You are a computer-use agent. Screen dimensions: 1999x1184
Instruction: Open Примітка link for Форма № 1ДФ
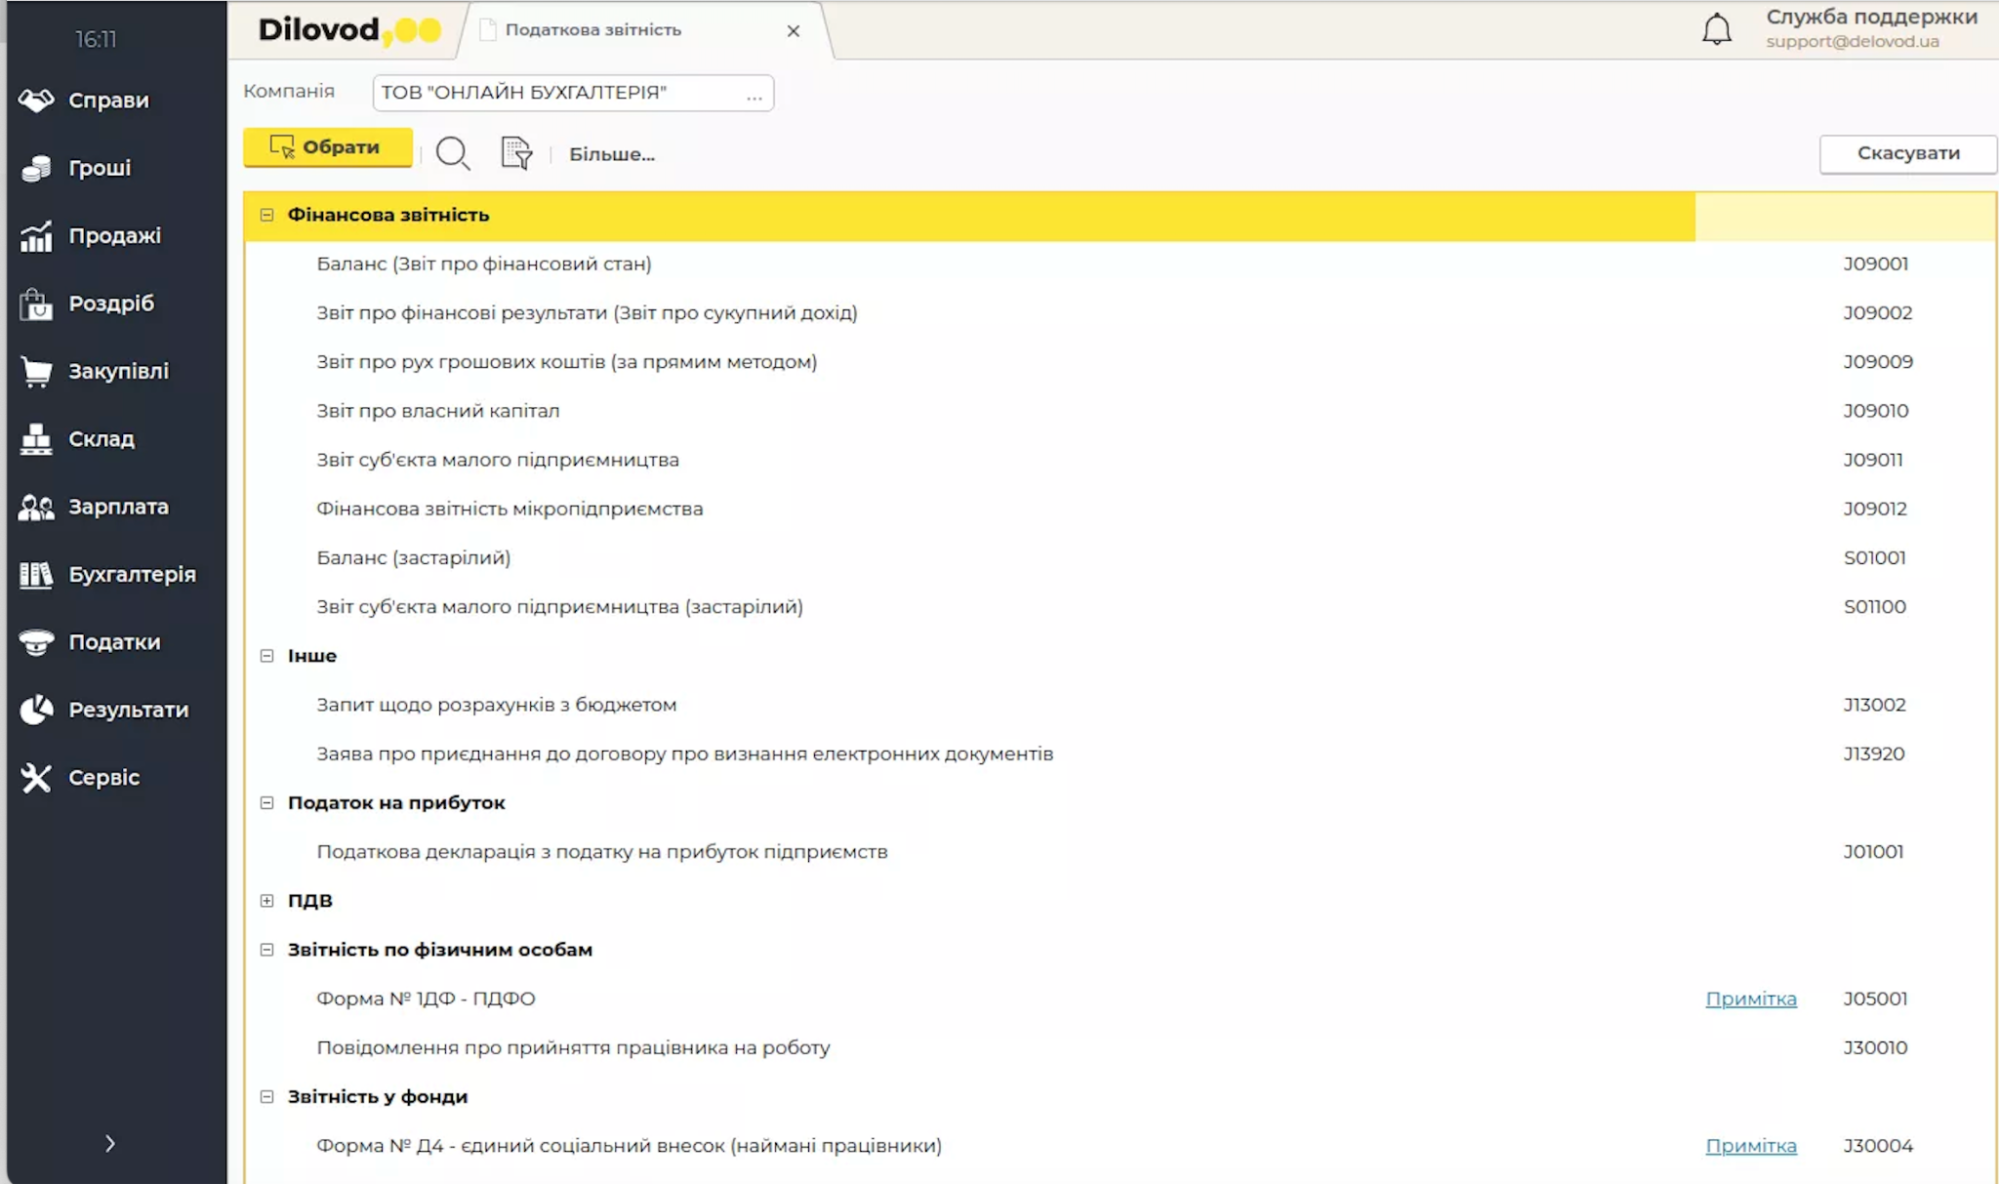click(1750, 998)
